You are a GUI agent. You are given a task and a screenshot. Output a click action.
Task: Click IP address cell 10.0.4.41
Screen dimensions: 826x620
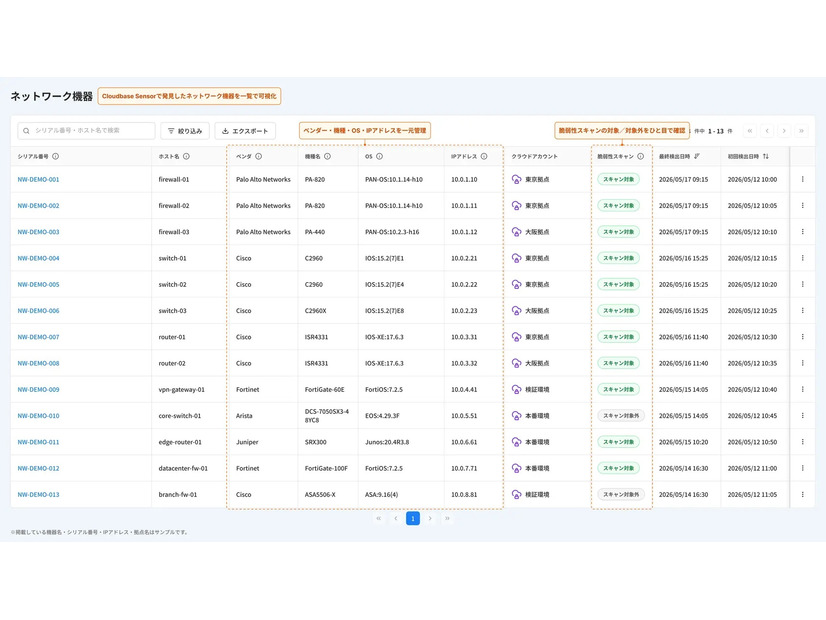[x=464, y=390]
